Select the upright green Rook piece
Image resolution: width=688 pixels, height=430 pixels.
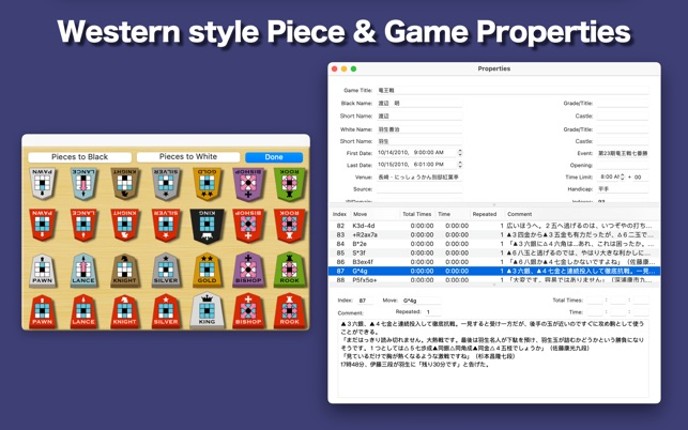point(290,270)
